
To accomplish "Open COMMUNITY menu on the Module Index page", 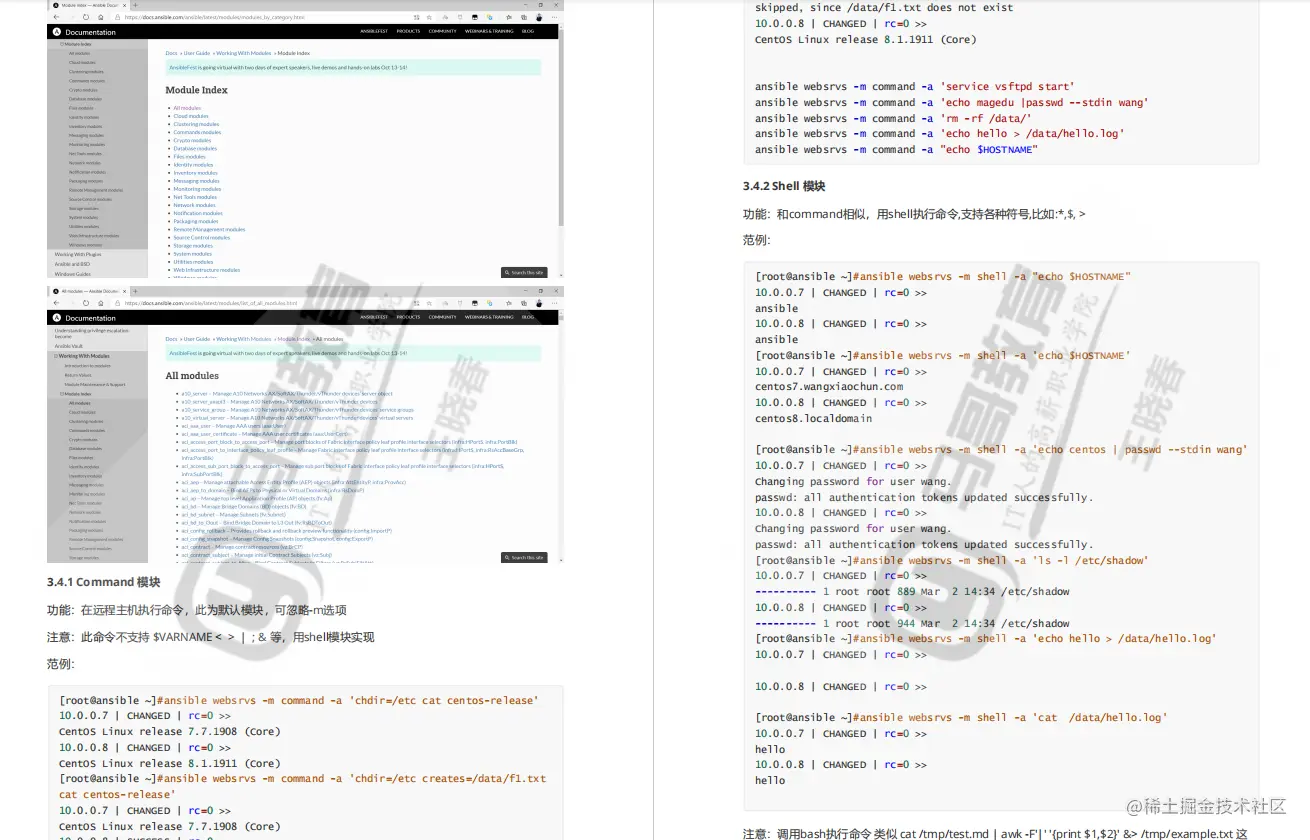I will coord(442,32).
